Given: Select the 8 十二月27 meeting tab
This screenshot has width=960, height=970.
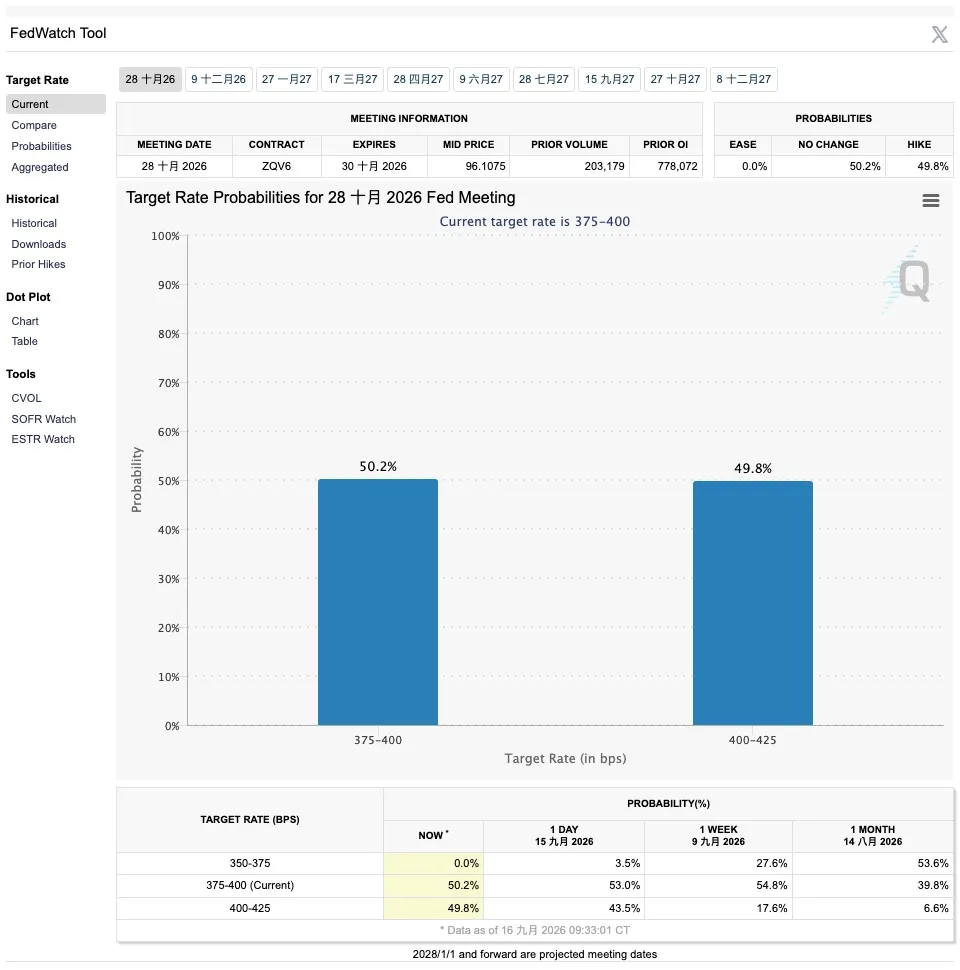Looking at the screenshot, I should click(744, 79).
